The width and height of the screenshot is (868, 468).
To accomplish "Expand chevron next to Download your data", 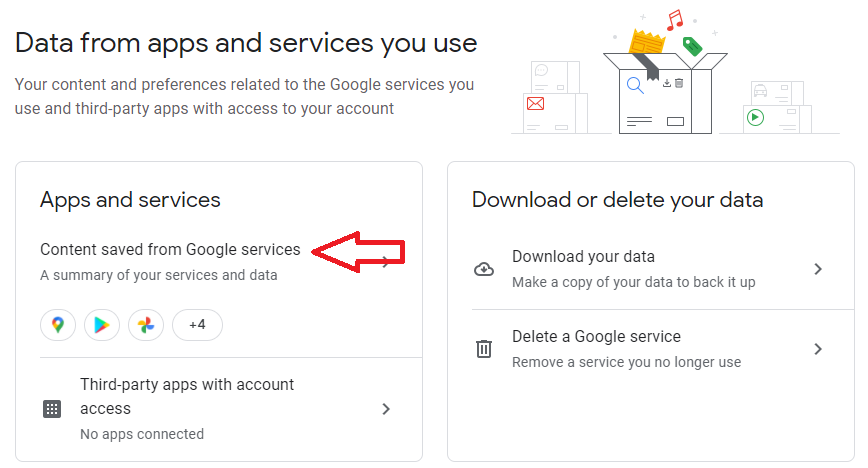I will tap(818, 269).
